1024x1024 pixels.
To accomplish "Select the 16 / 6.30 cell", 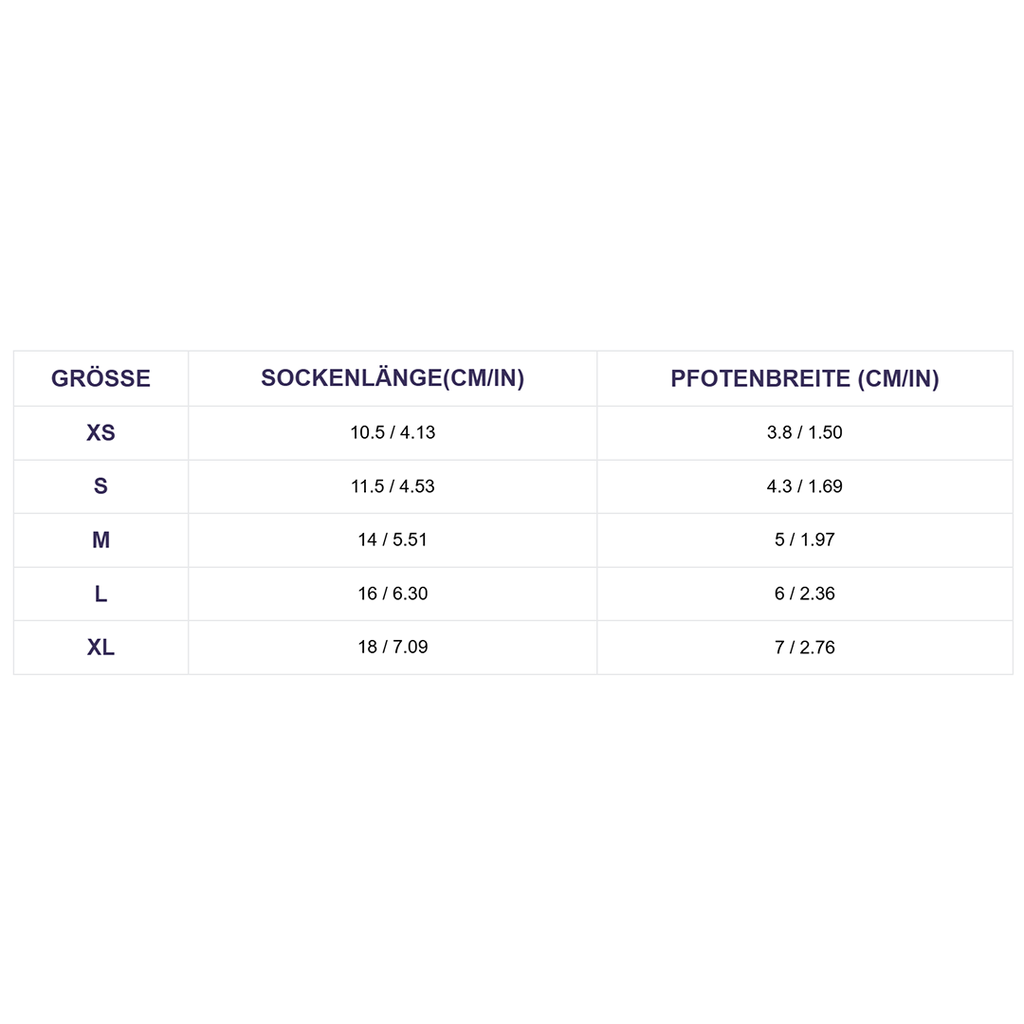I will 393,594.
